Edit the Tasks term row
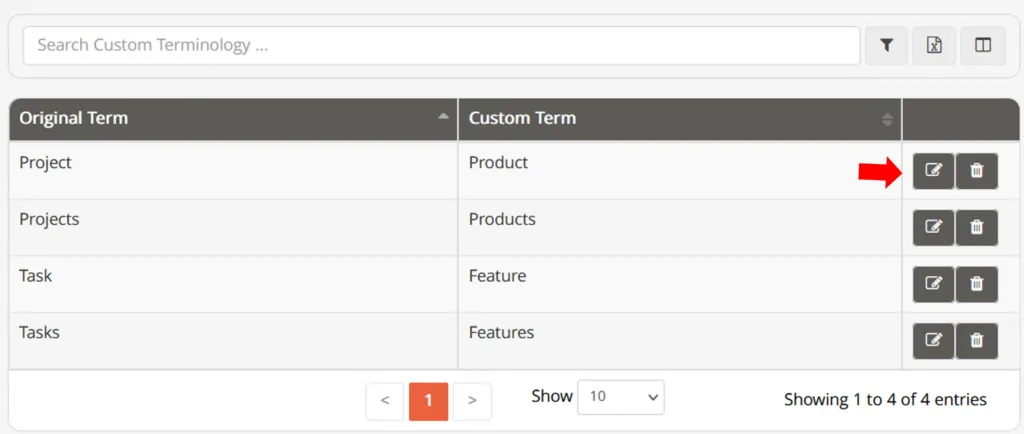Image resolution: width=1024 pixels, height=434 pixels. [x=934, y=341]
